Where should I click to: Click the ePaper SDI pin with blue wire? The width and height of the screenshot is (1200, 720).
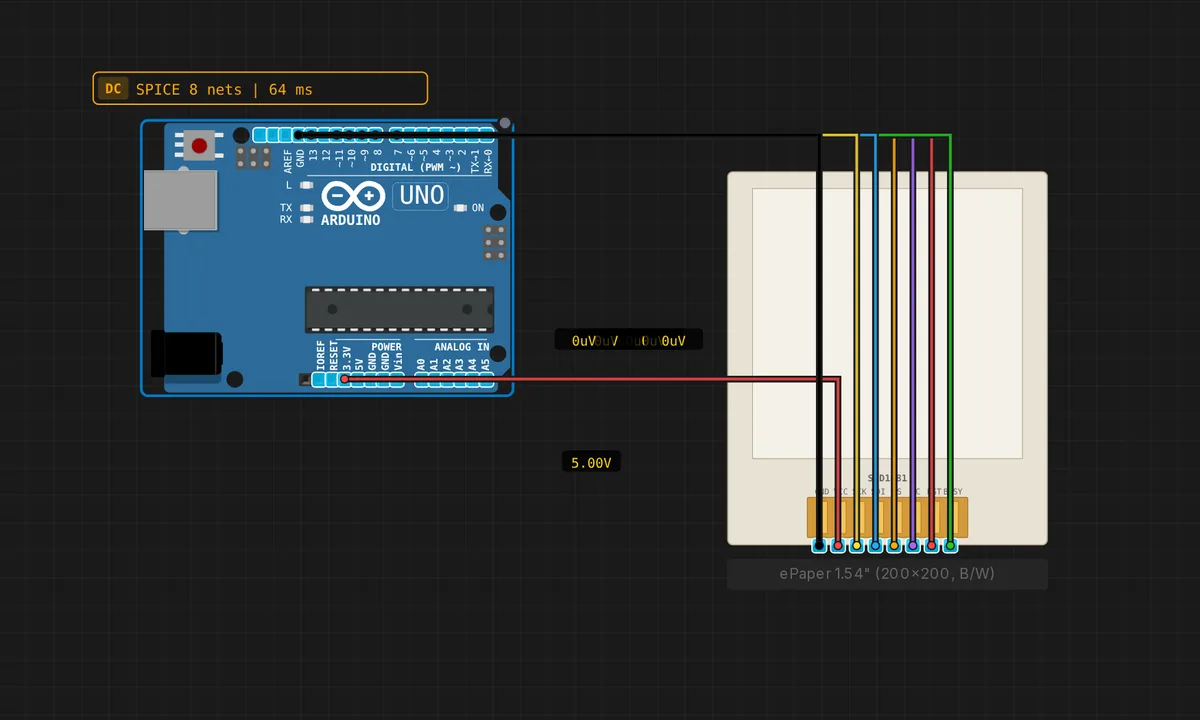[x=876, y=545]
